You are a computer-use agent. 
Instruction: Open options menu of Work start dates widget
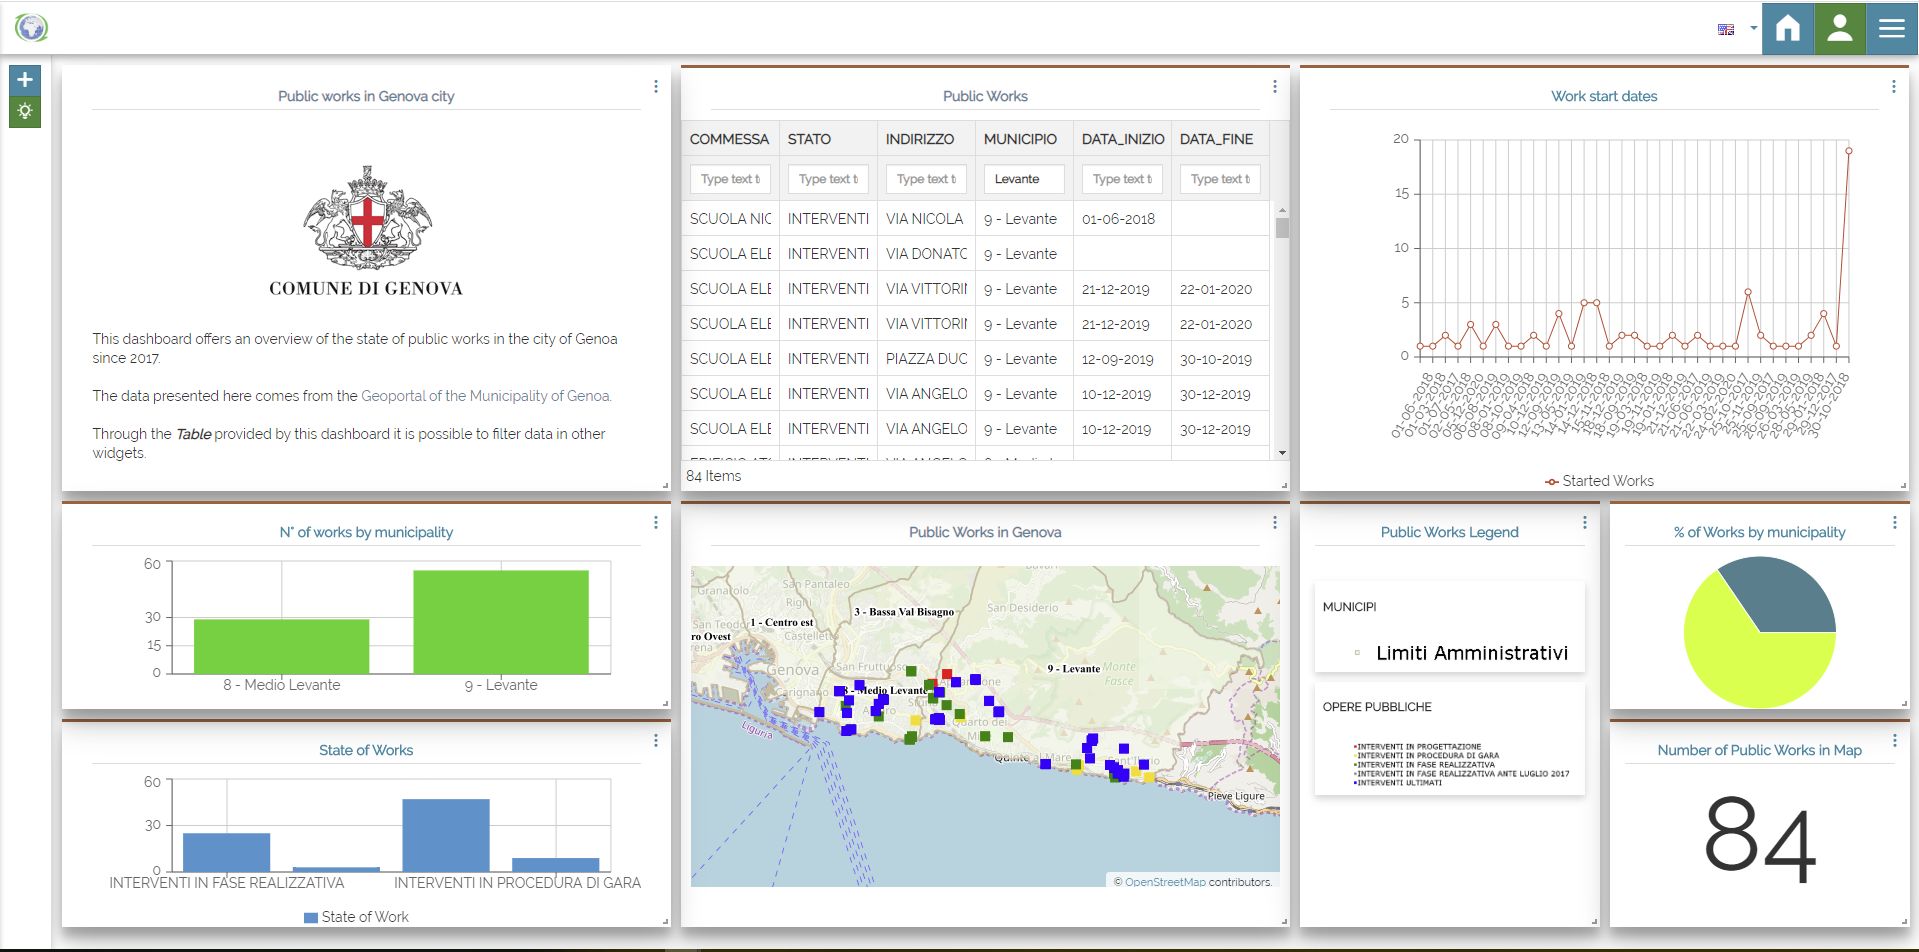pyautogui.click(x=1894, y=87)
